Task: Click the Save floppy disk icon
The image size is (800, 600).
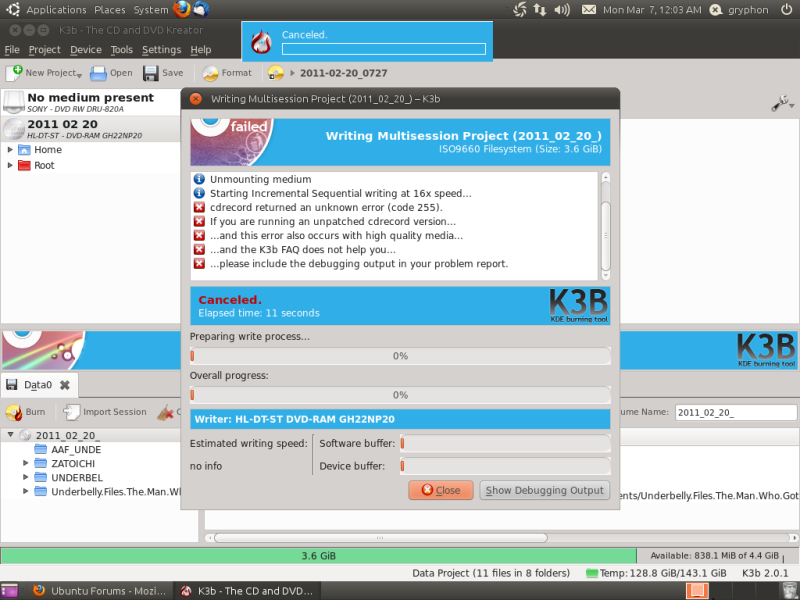Action: pos(151,73)
